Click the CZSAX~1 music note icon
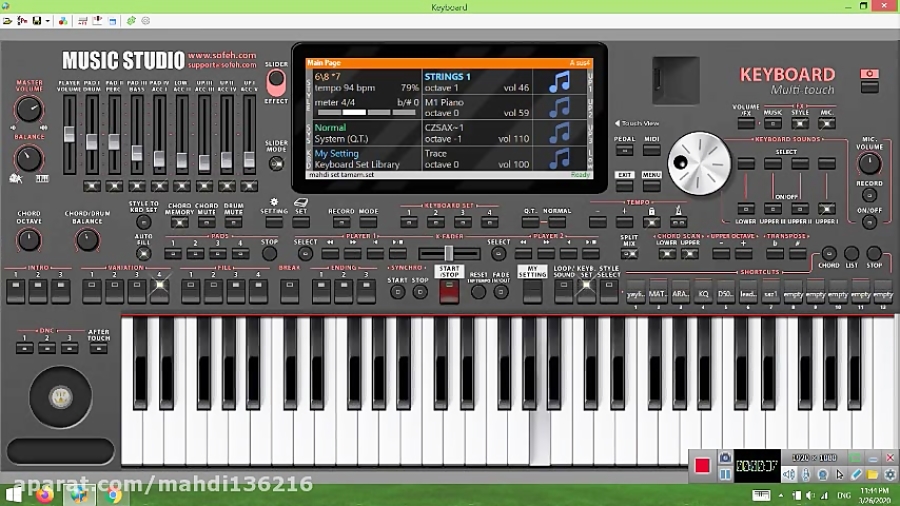 [x=560, y=133]
